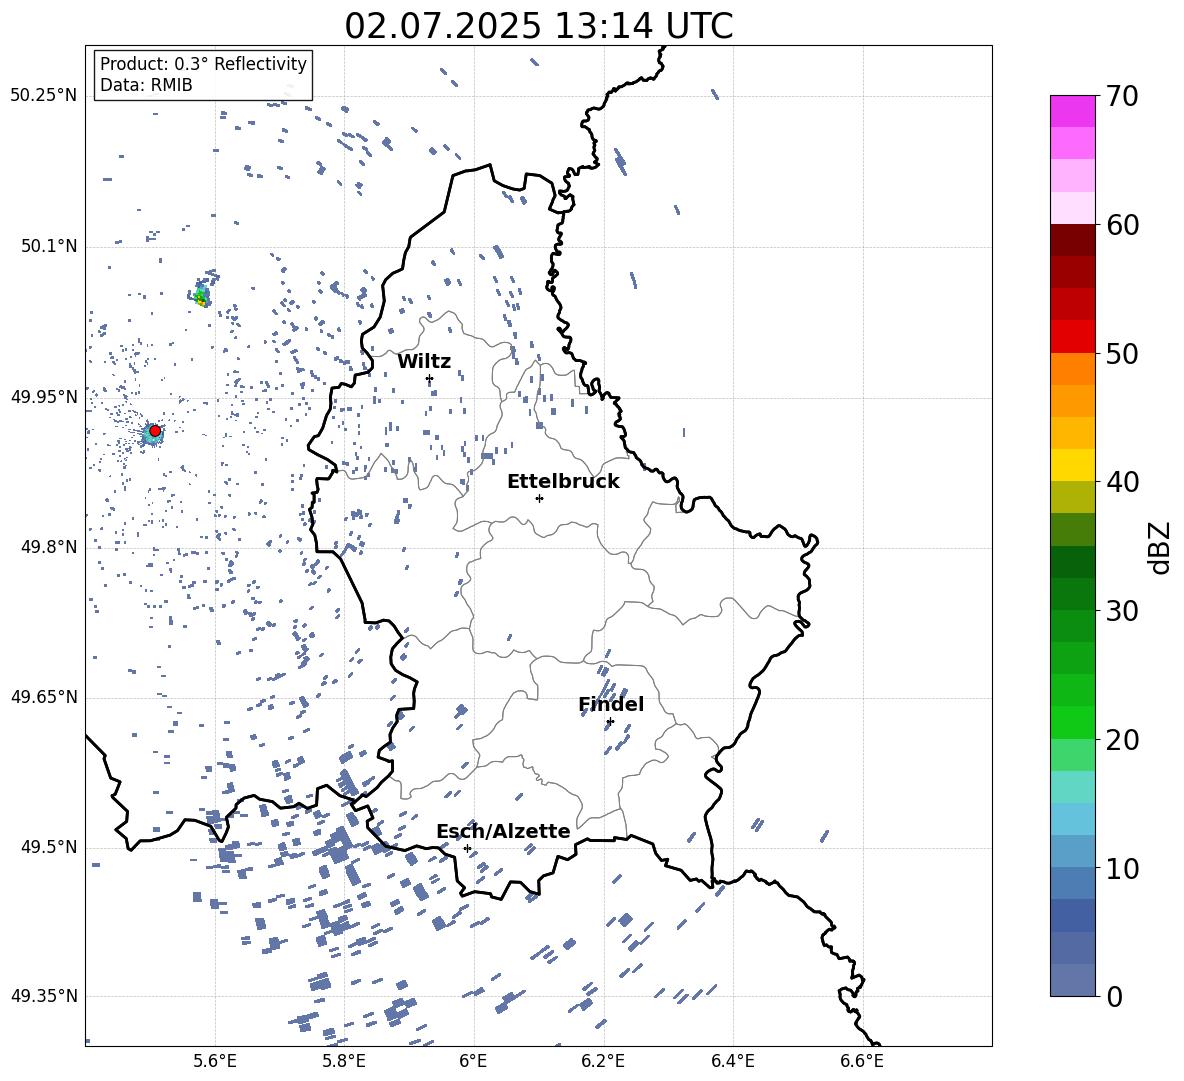Viewport: 1184px width, 1081px height.
Task: Click the turquoise colorbar swatch below 20
Action: pyautogui.click(x=1072, y=787)
